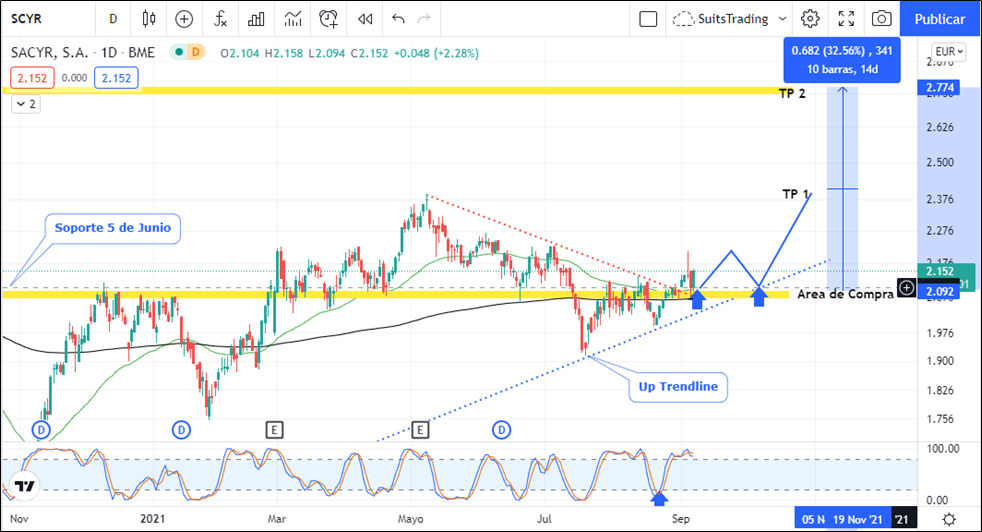Open the layout selector square icon
This screenshot has height=532, width=982.
(x=648, y=18)
